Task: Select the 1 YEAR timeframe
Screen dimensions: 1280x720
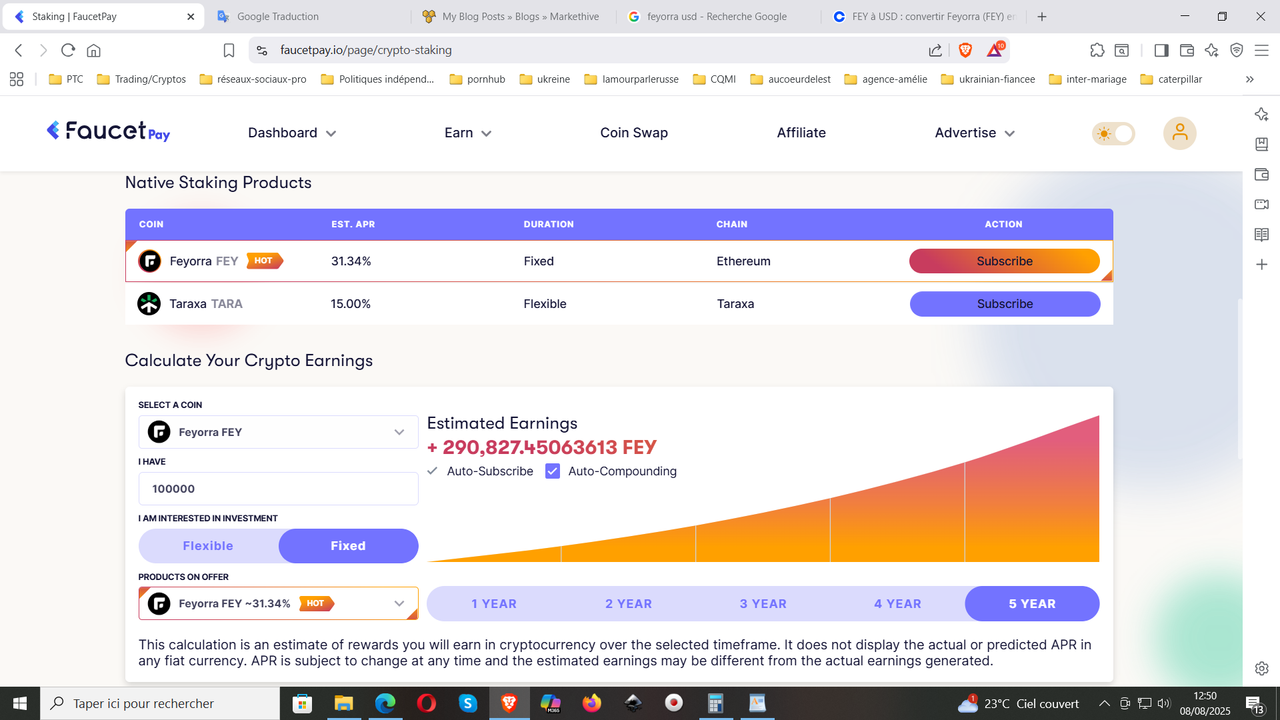Action: 494,604
